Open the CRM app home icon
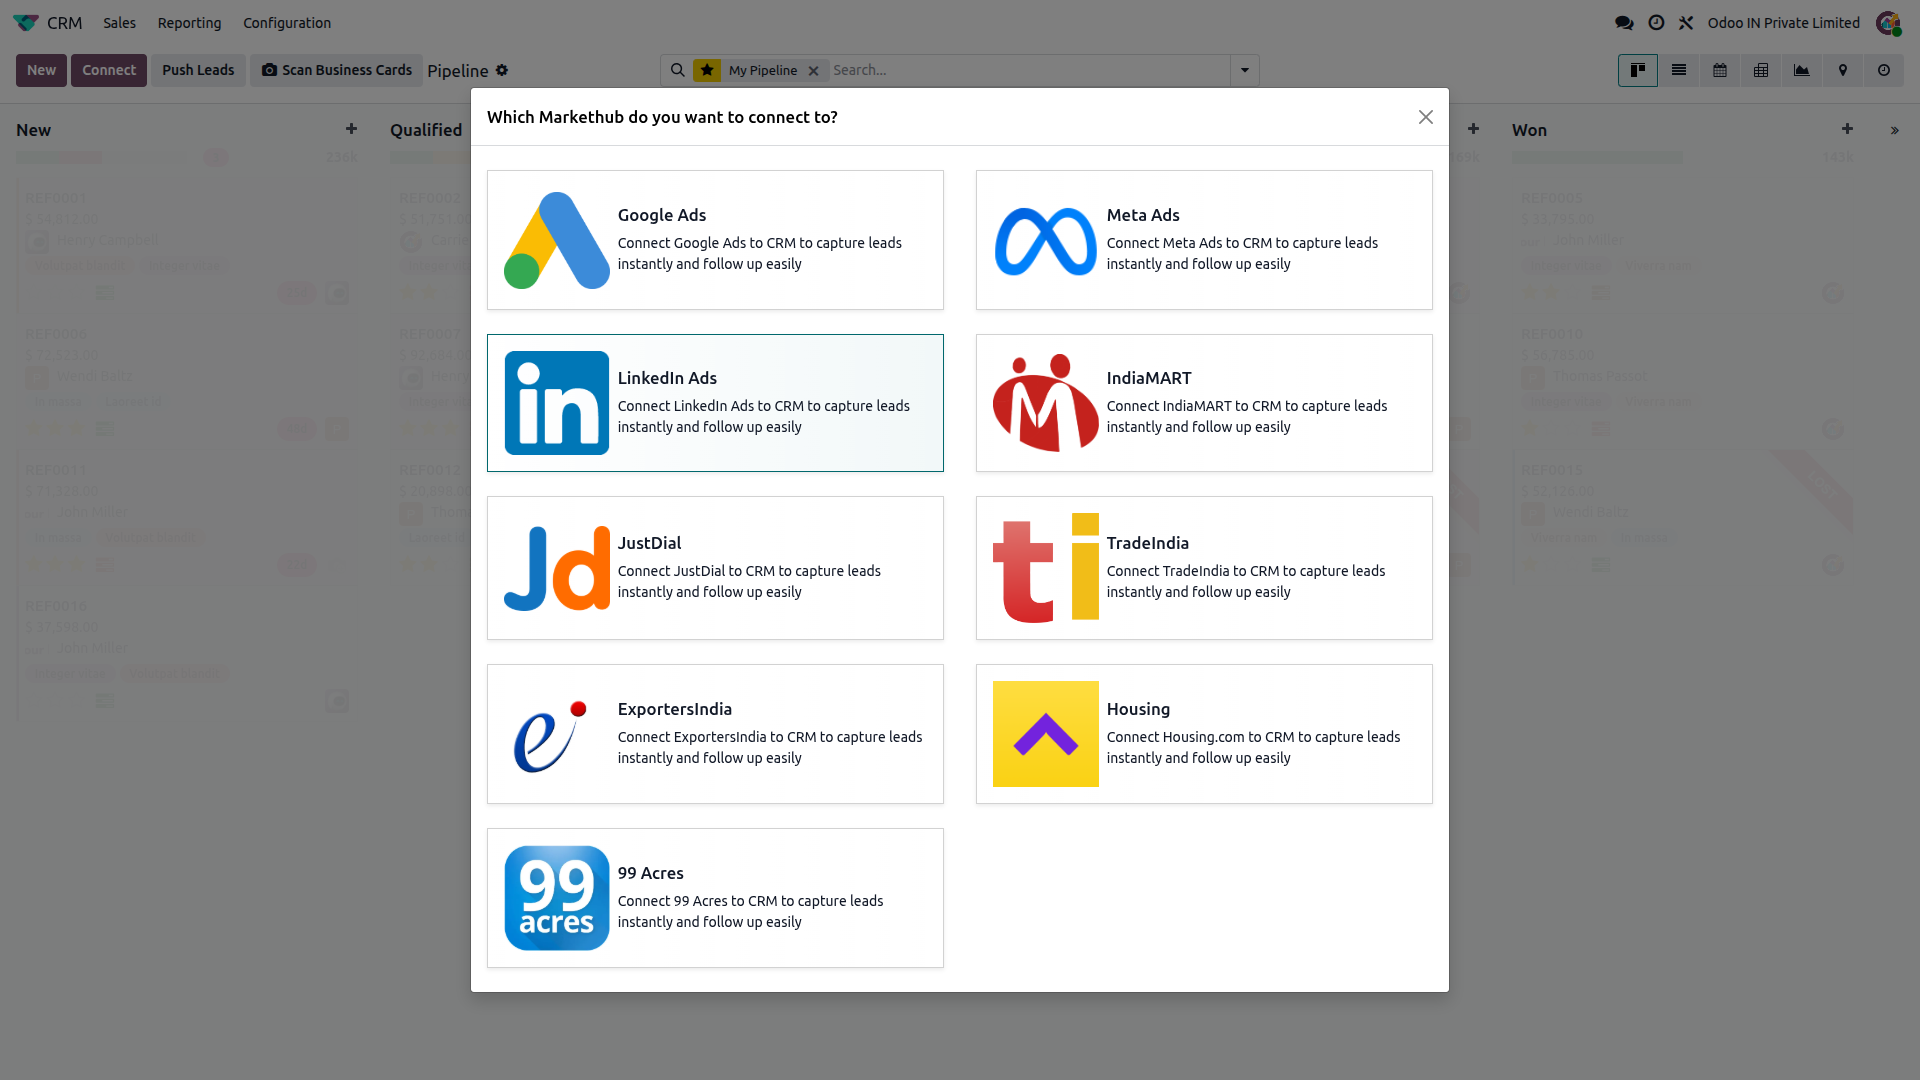Viewport: 1920px width, 1080px height. click(x=26, y=22)
